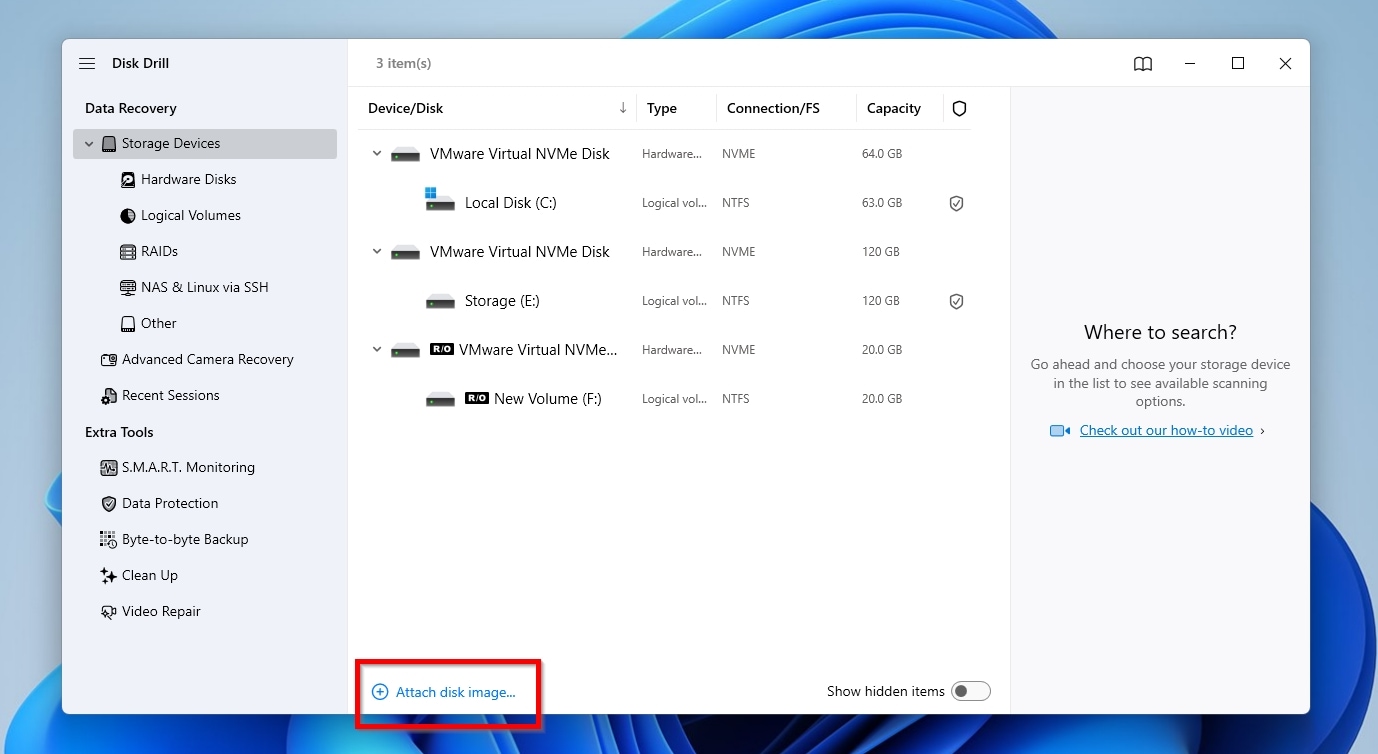Click the Local Disk (C:) Windows drive icon
Viewport: 1378px width, 754px height.
[x=440, y=201]
